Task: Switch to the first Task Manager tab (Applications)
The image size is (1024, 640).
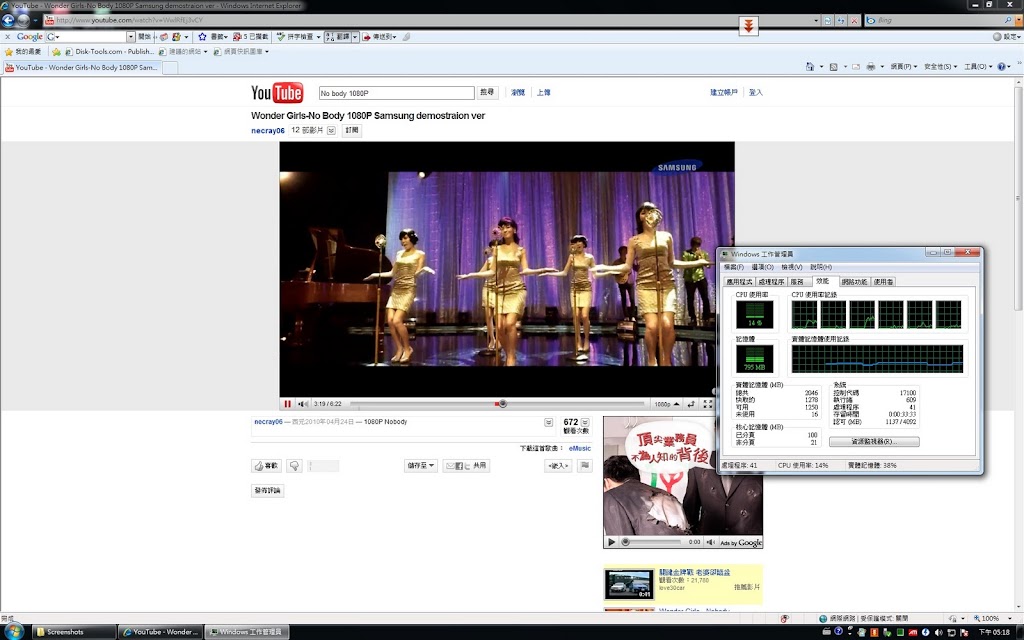Action: 739,282
